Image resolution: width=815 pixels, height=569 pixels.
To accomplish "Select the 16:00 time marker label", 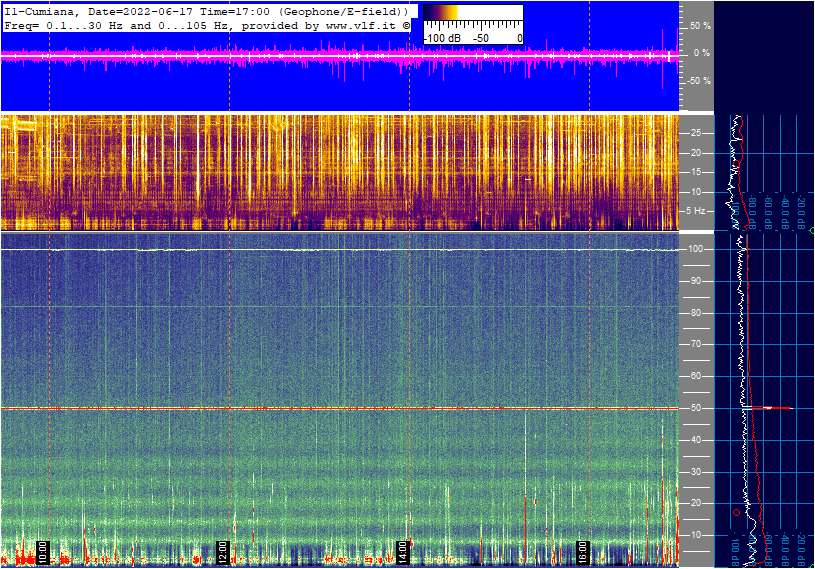I will click(583, 551).
